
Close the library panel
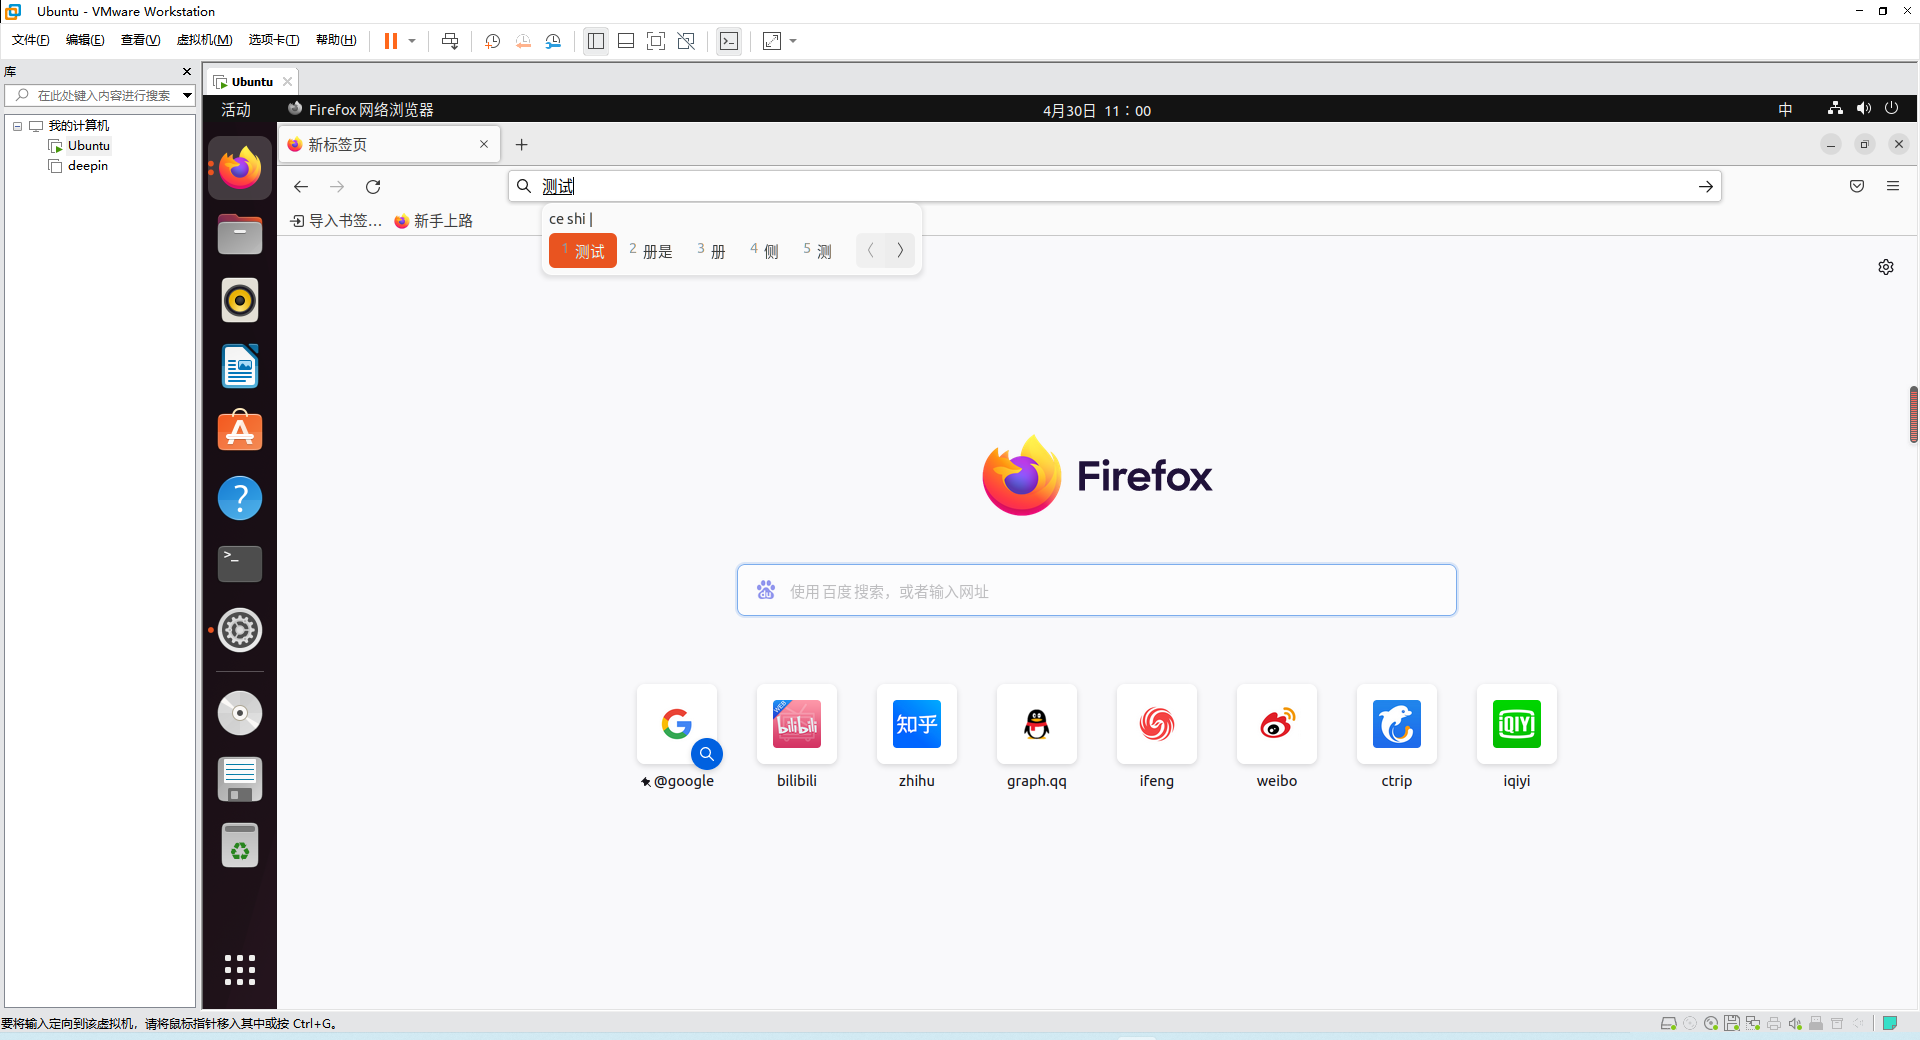pos(187,72)
